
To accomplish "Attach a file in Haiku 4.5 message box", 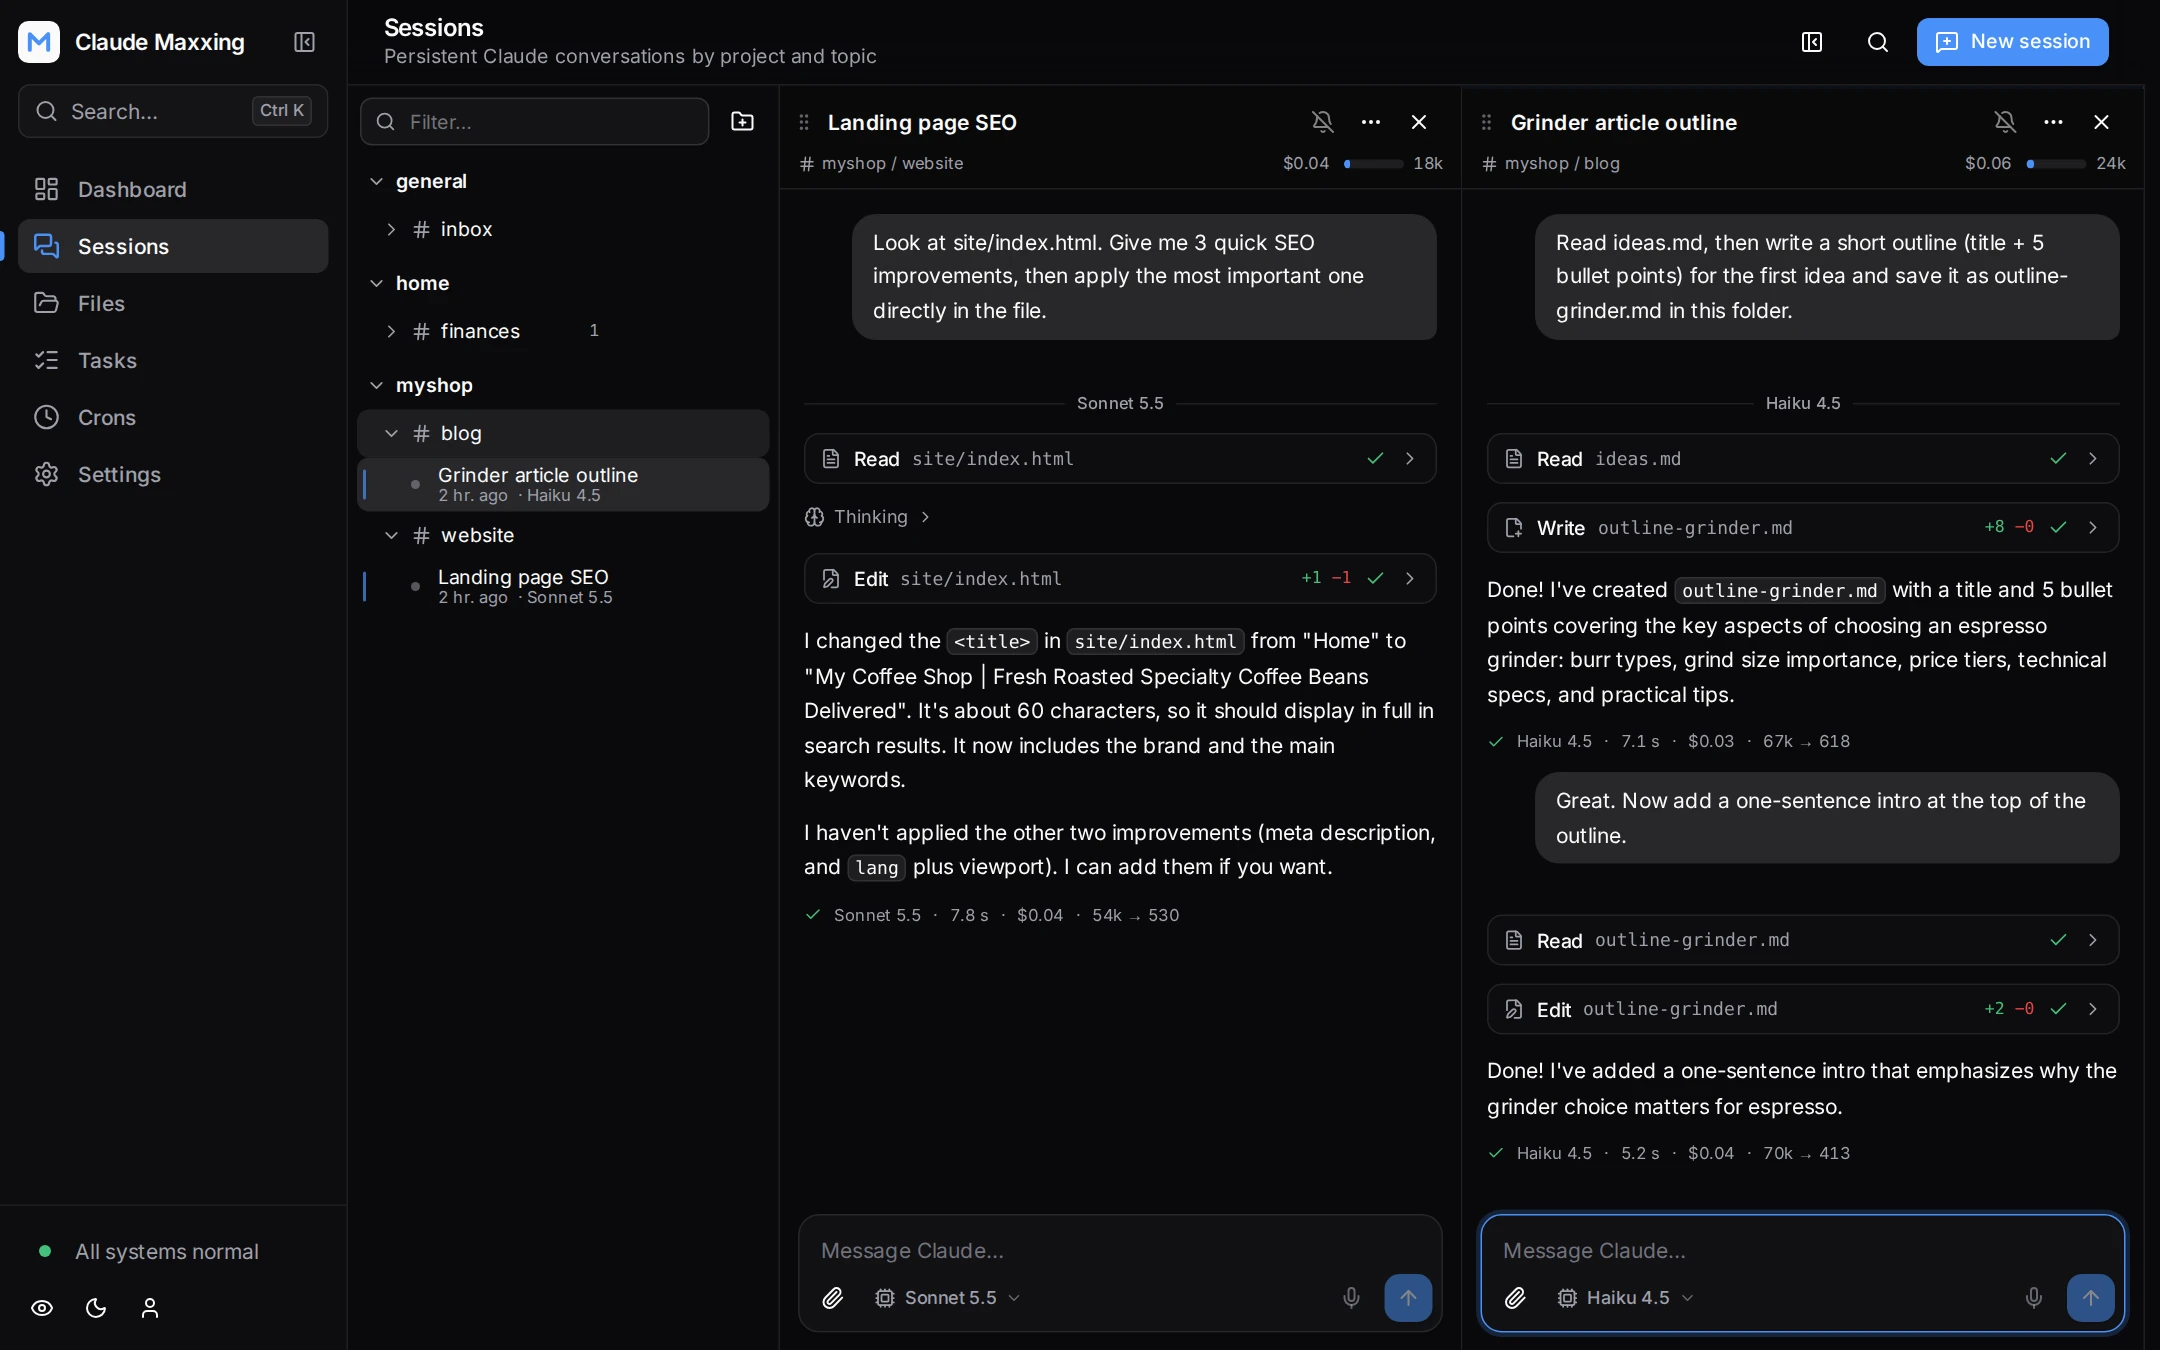I will (x=1515, y=1298).
